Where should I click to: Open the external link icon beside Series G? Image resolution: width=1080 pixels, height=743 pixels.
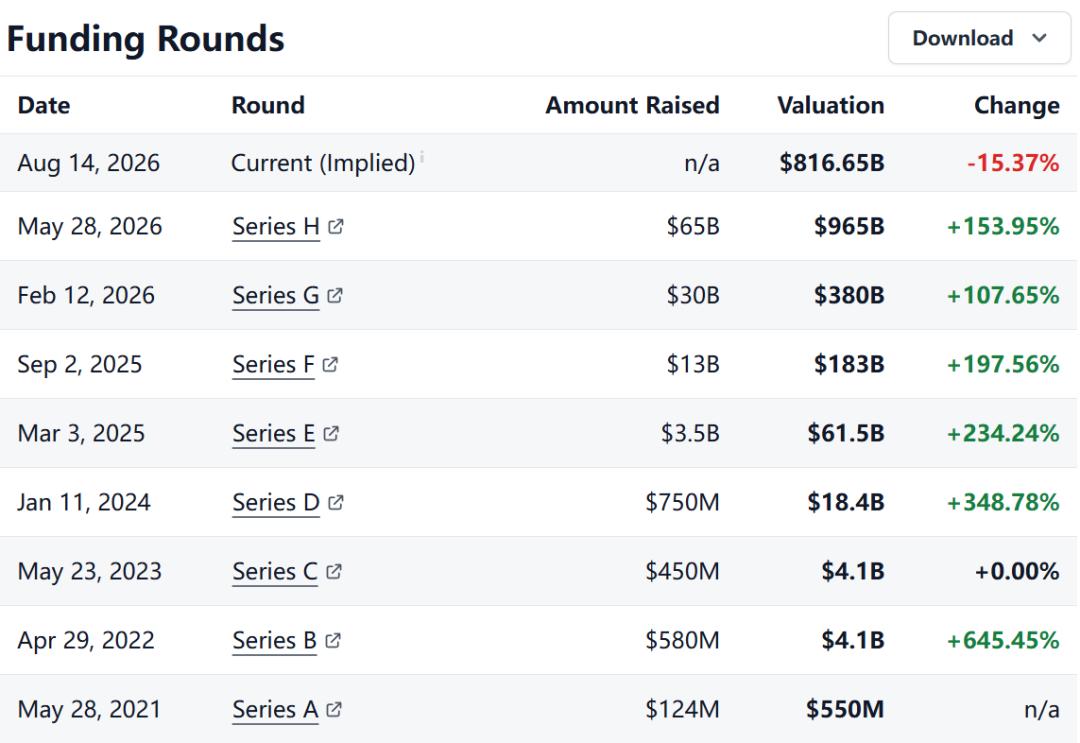(335, 295)
